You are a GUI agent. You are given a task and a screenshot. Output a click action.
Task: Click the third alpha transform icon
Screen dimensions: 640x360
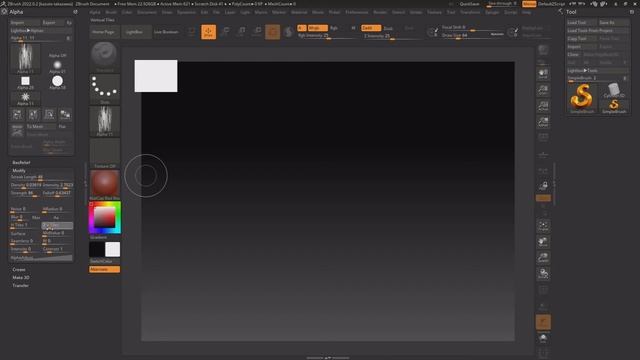pyautogui.click(x=49, y=115)
